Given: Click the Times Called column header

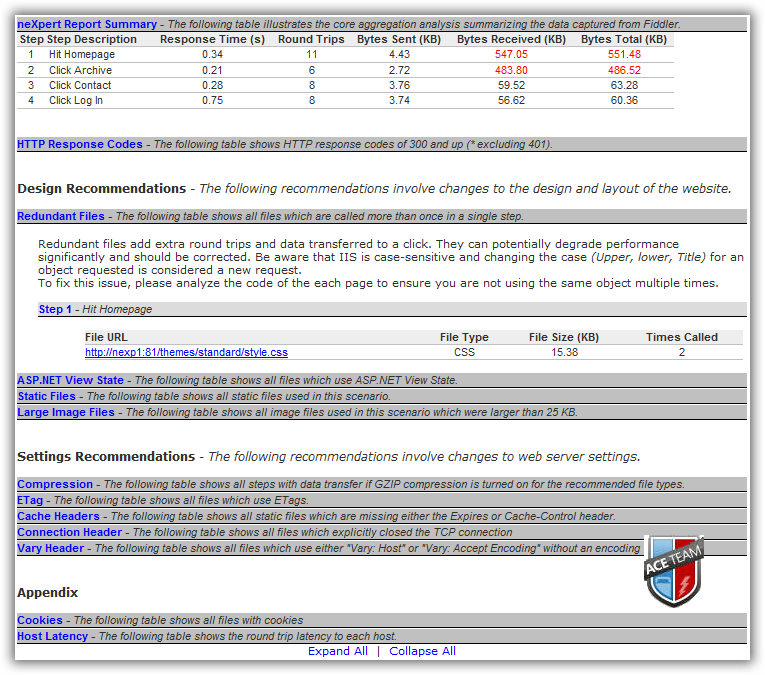Looking at the screenshot, I should tap(682, 338).
